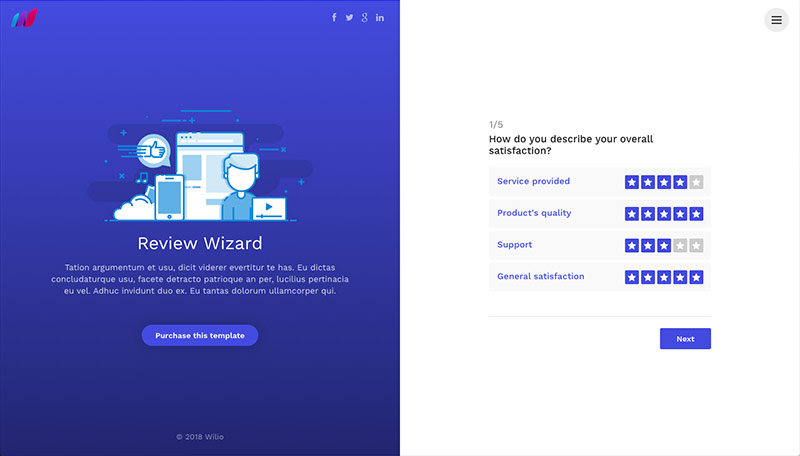The width and height of the screenshot is (800, 456).
Task: Click the Purchase this template button
Action: coord(200,335)
